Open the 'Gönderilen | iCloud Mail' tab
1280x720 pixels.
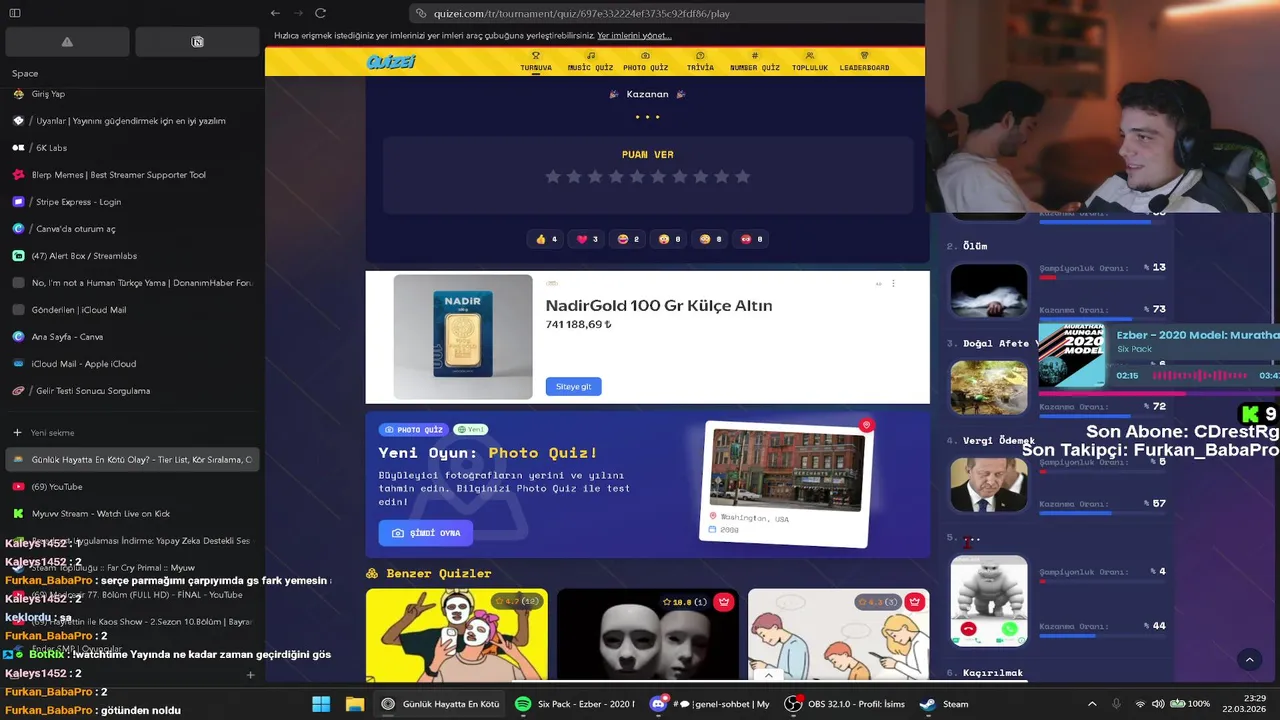(x=132, y=310)
